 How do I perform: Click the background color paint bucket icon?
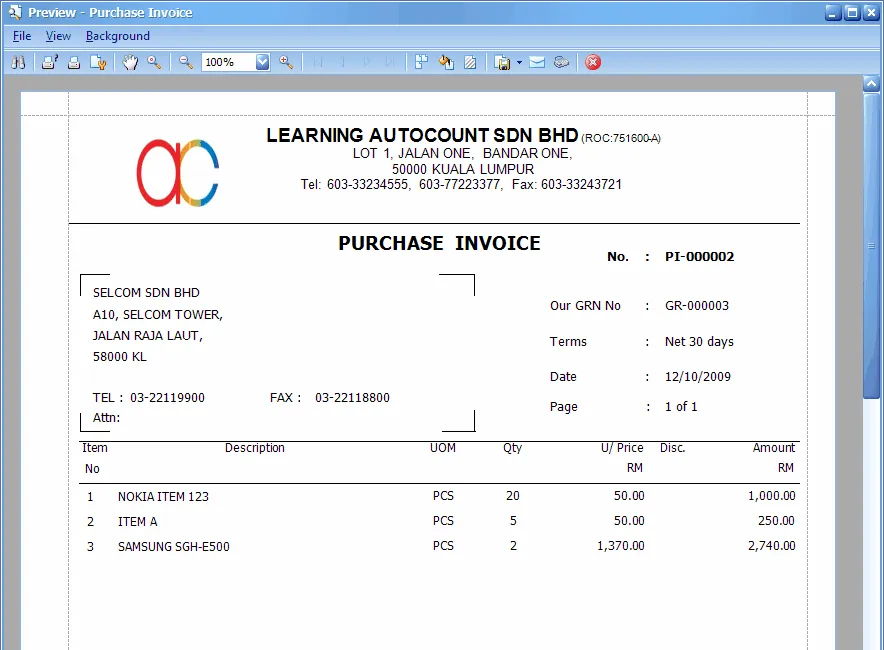point(446,62)
